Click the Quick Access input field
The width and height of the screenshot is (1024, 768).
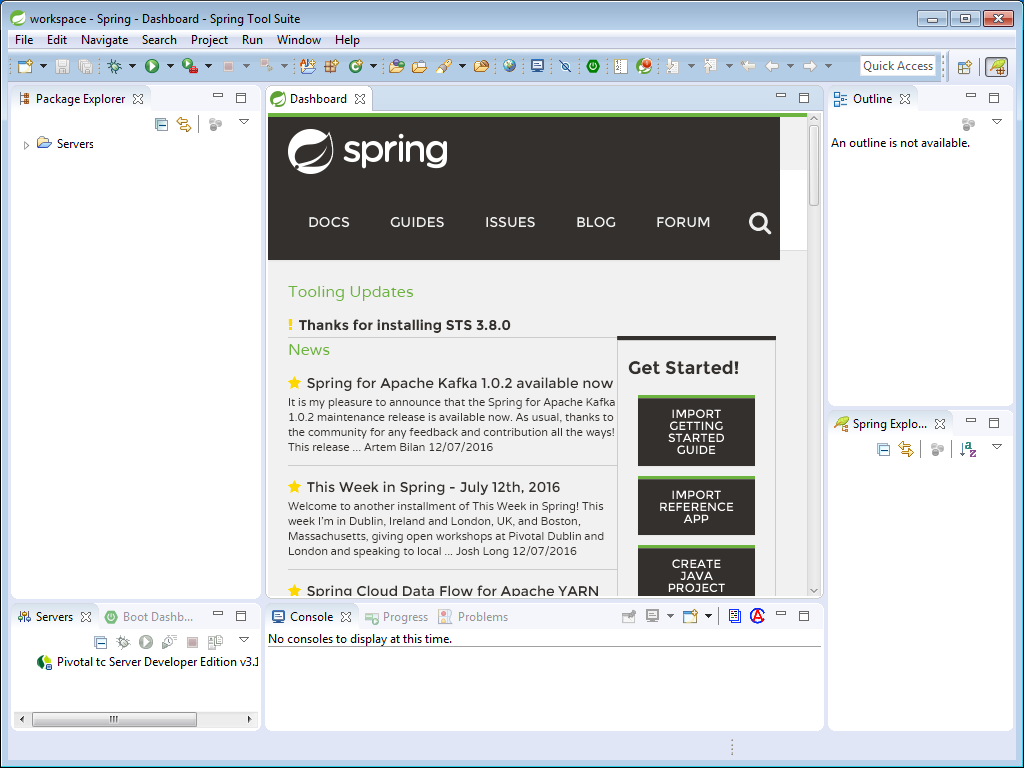click(x=898, y=66)
